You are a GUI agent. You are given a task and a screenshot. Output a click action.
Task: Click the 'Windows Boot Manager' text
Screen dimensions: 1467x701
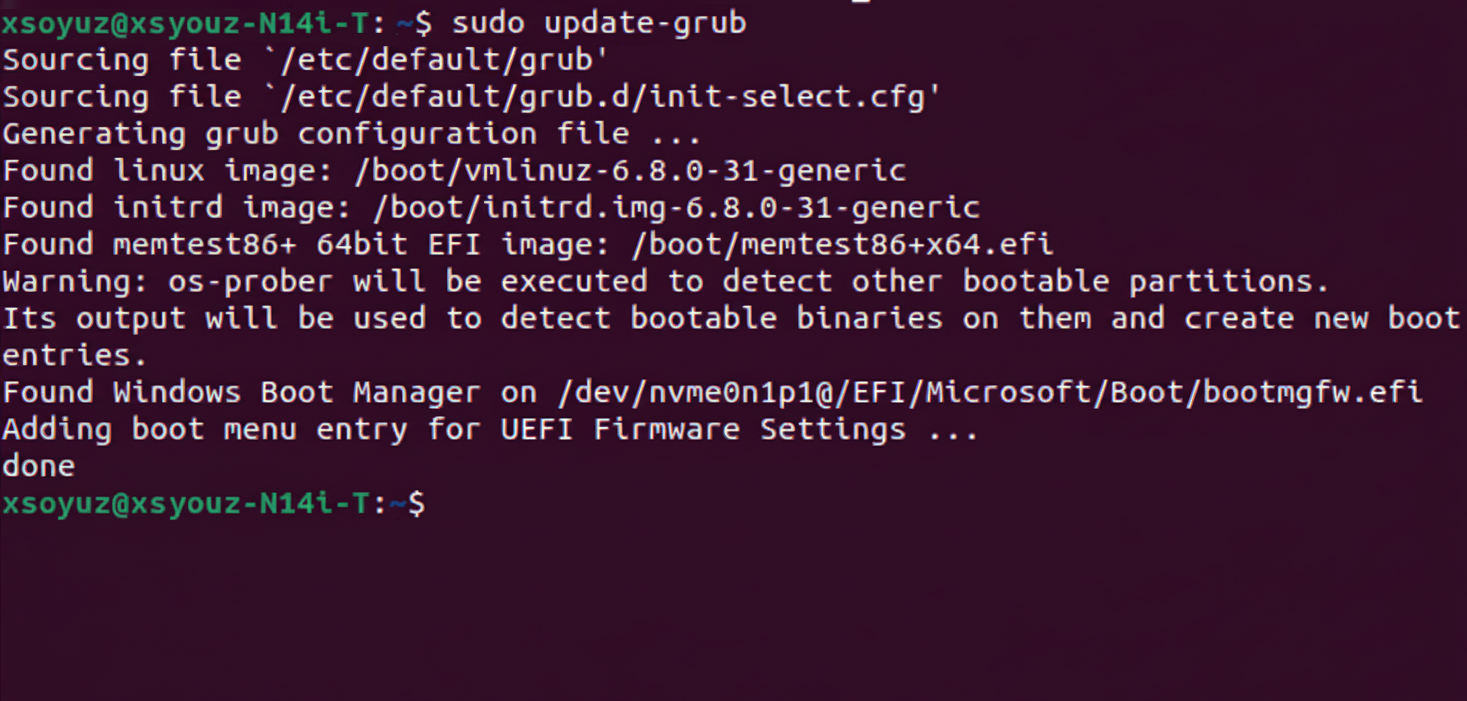click(296, 392)
